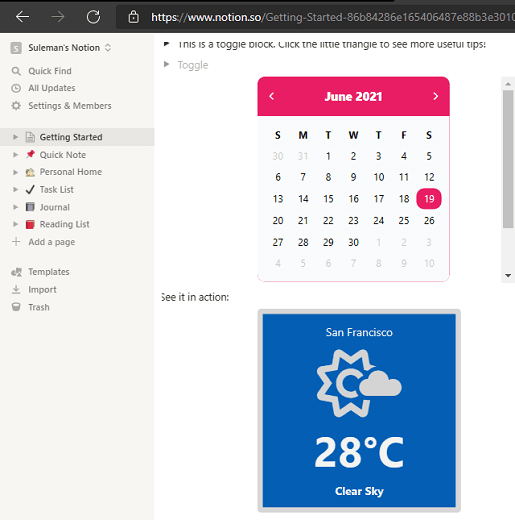Open All Updates

52,88
